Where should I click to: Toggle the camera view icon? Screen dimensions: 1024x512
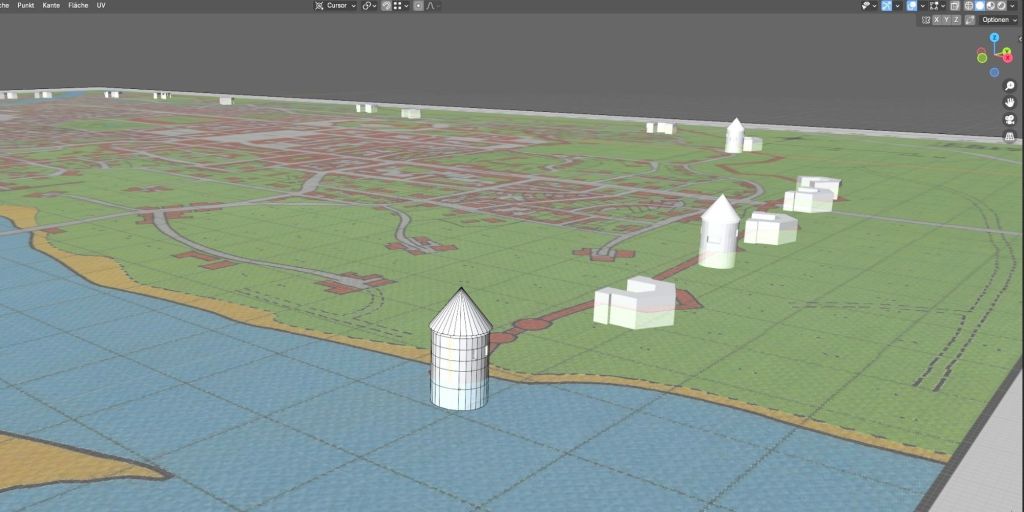[x=1010, y=119]
